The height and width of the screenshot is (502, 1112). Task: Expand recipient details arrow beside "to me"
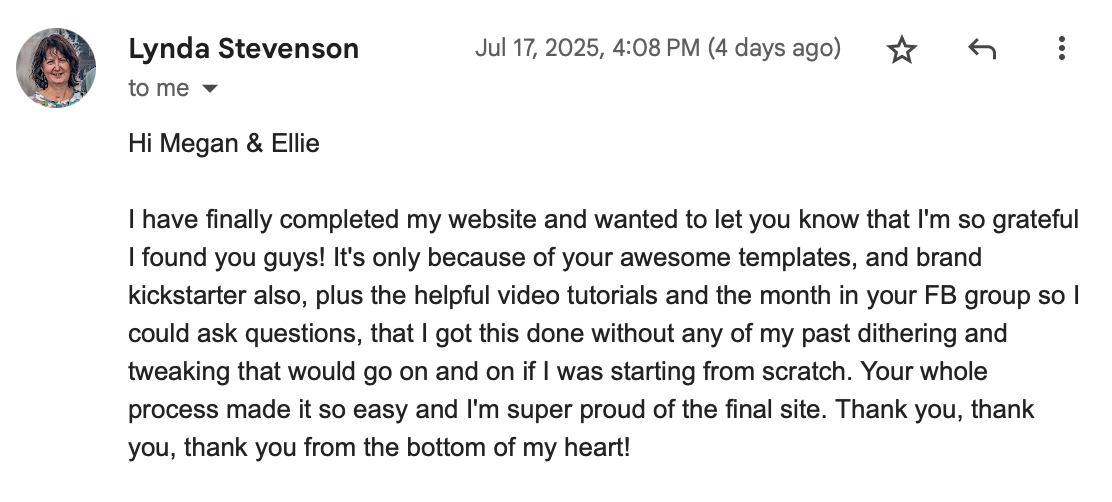pos(210,89)
